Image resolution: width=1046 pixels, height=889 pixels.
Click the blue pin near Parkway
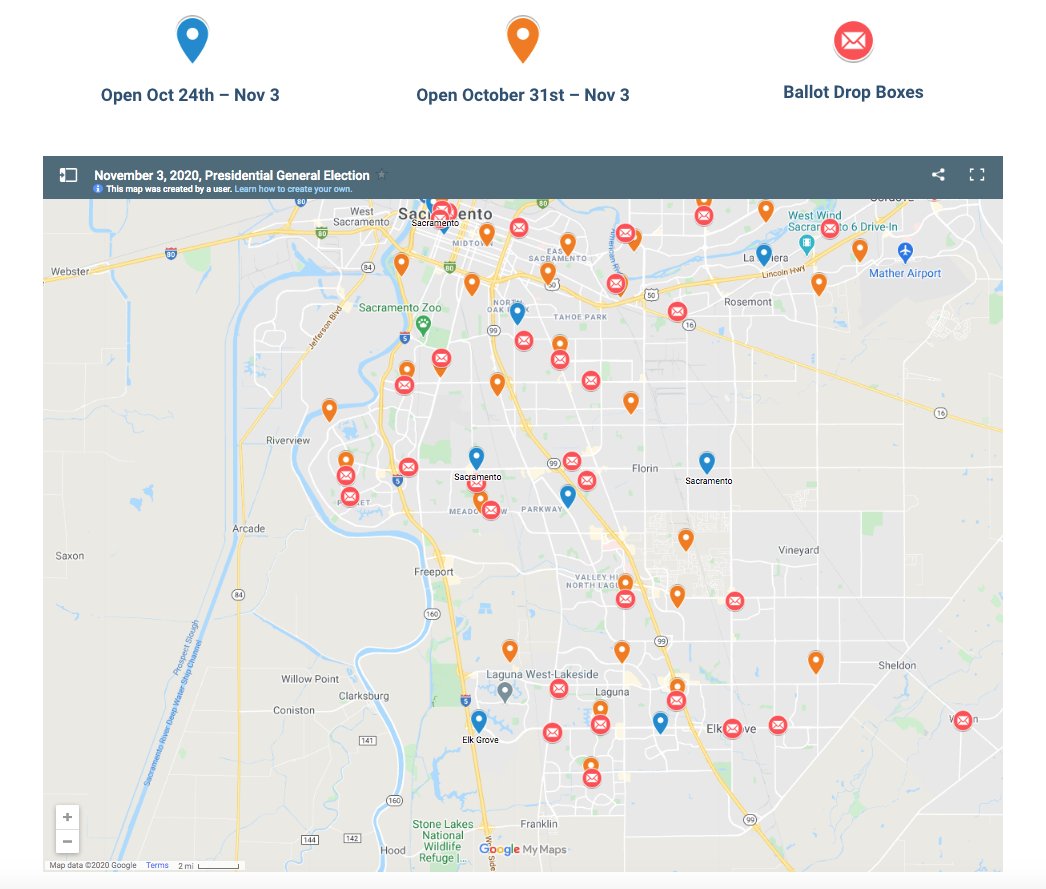coord(568,497)
